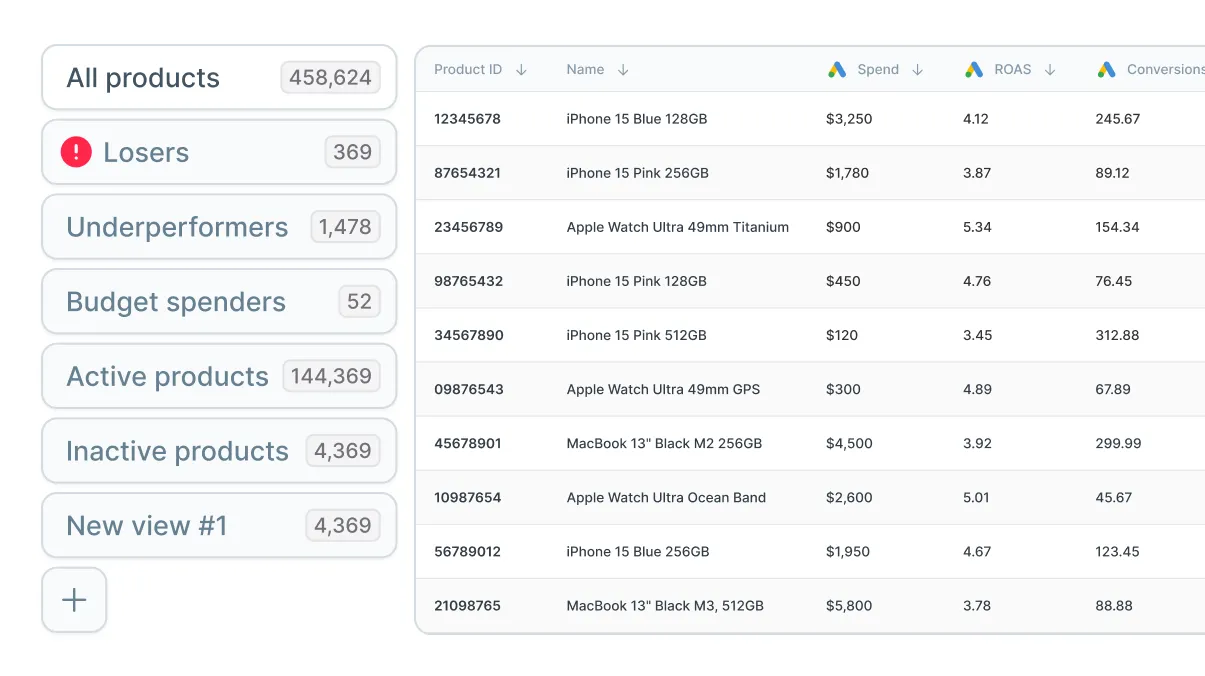Select product ID 87654321
This screenshot has height=676, width=1205.
click(x=467, y=173)
